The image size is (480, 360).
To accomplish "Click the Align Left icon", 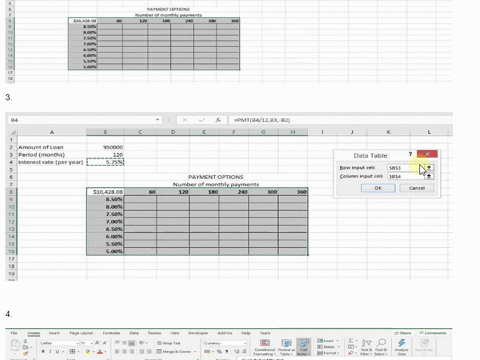I will [117, 351].
